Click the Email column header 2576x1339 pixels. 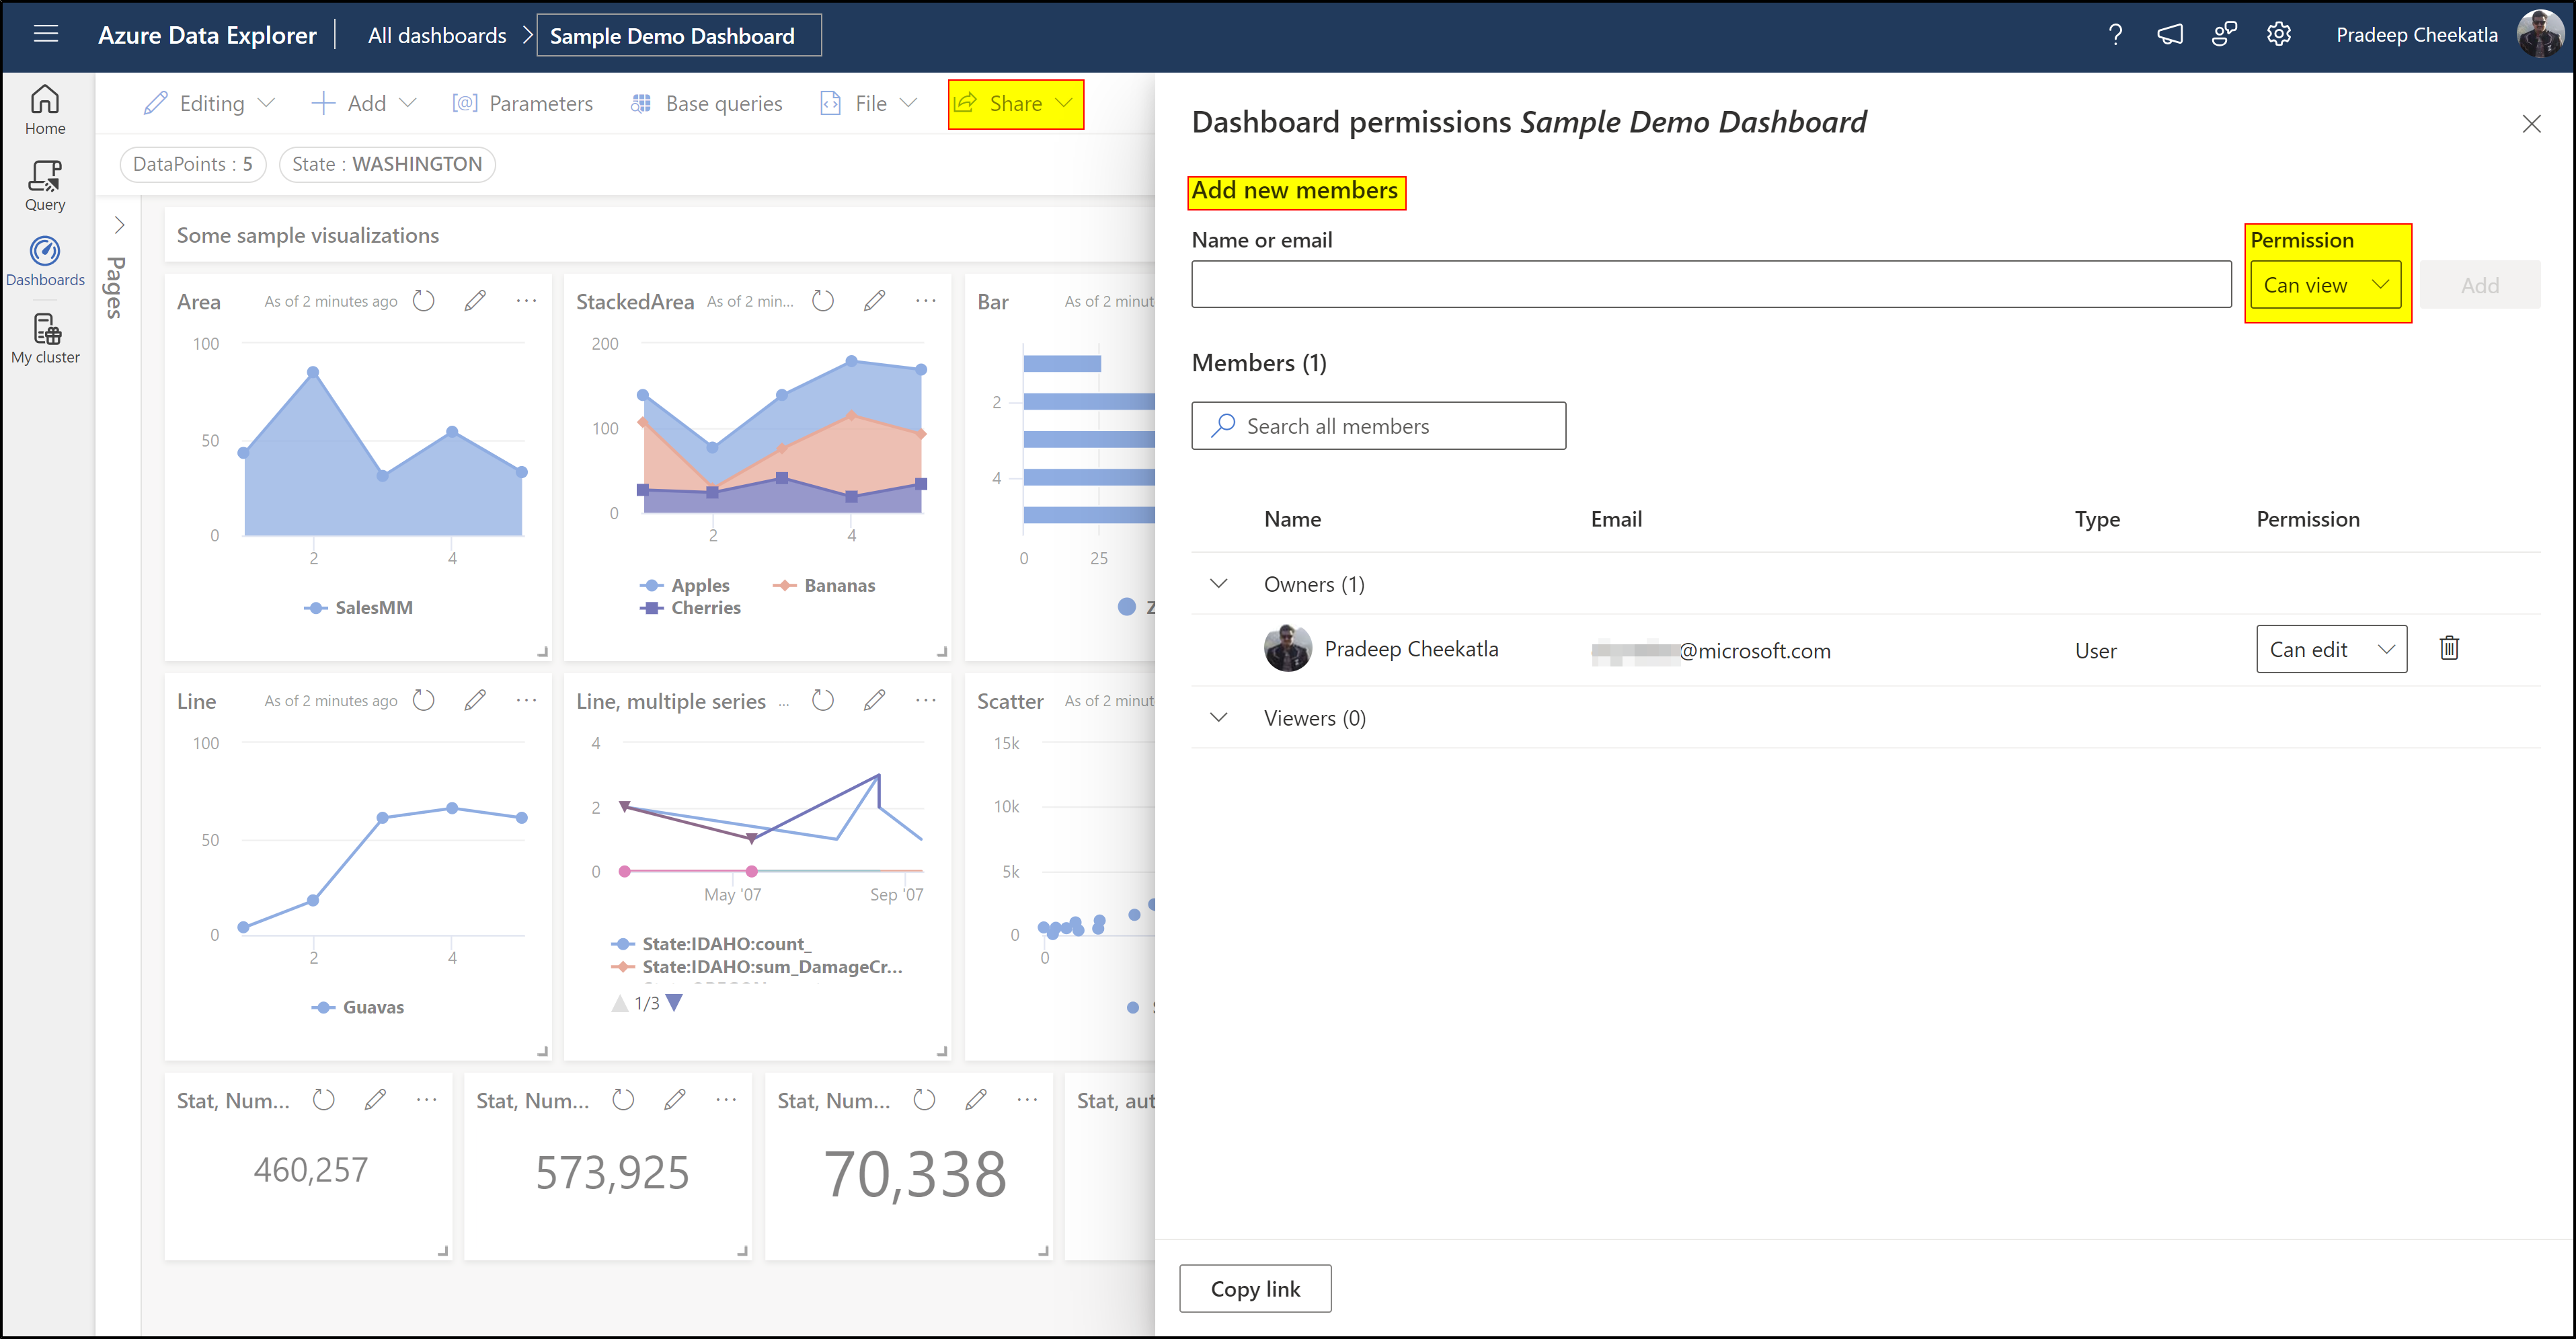pyautogui.click(x=1616, y=519)
